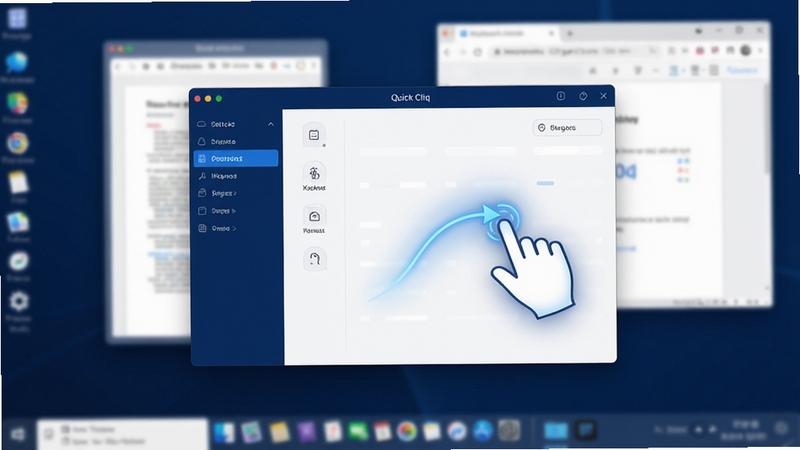Click the search field at top right of Quick Cliq
Image resolution: width=800 pixels, height=450 pixels.
pos(567,128)
